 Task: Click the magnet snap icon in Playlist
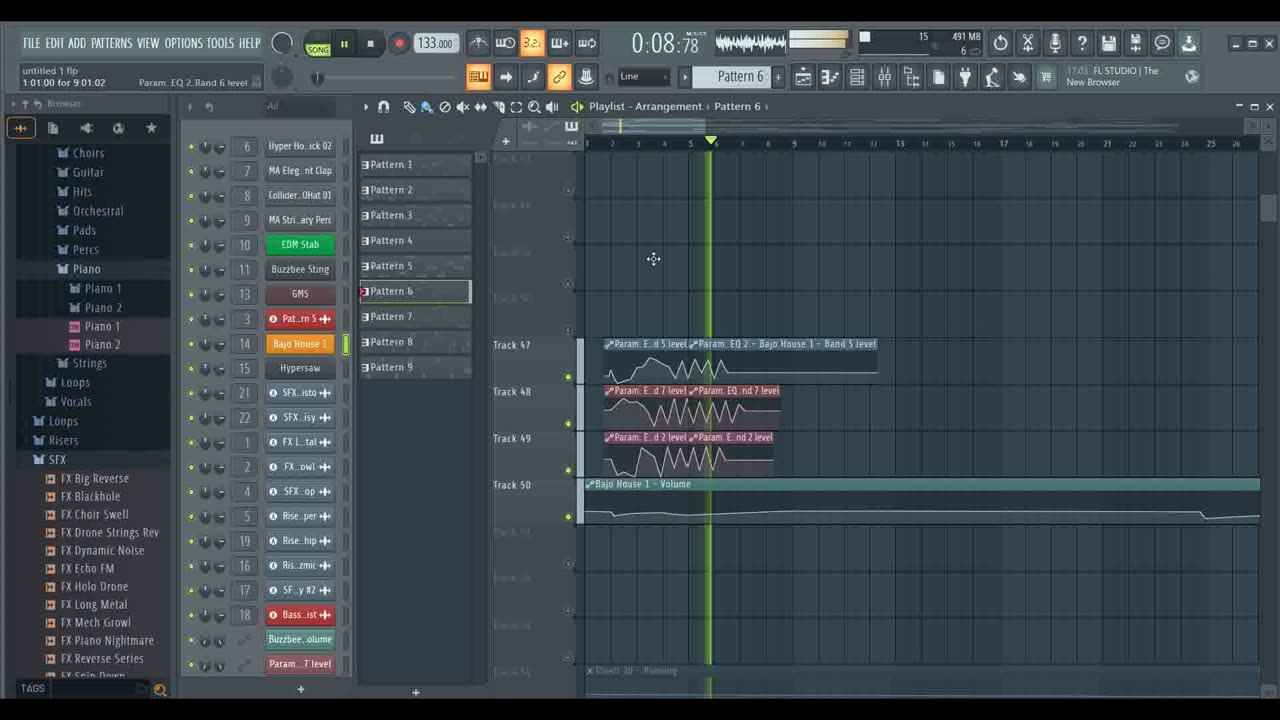(x=383, y=107)
